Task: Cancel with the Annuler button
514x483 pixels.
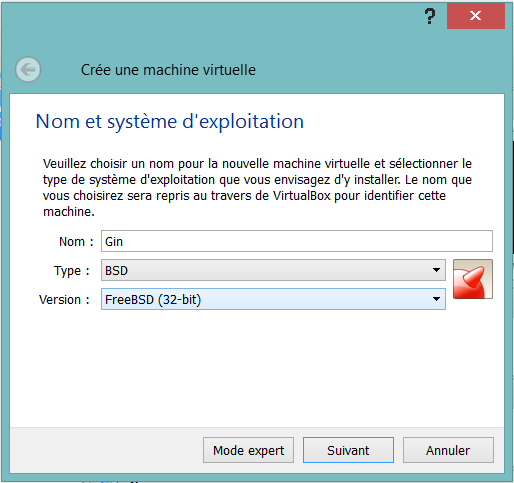Action: point(448,450)
